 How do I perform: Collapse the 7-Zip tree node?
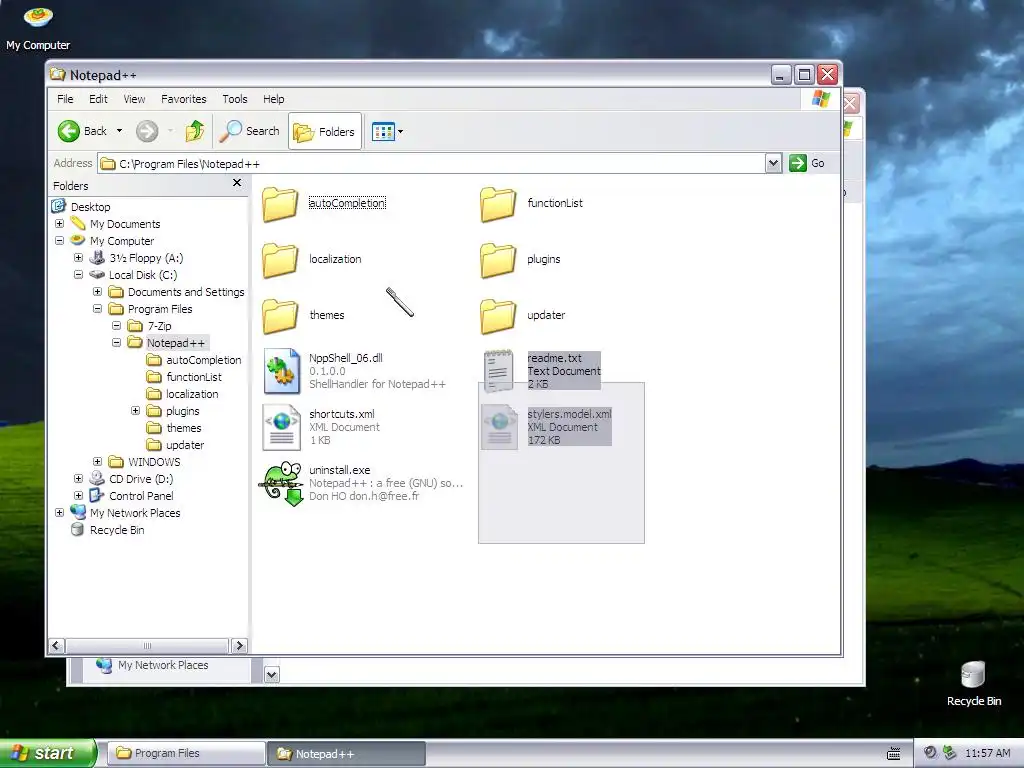116,325
